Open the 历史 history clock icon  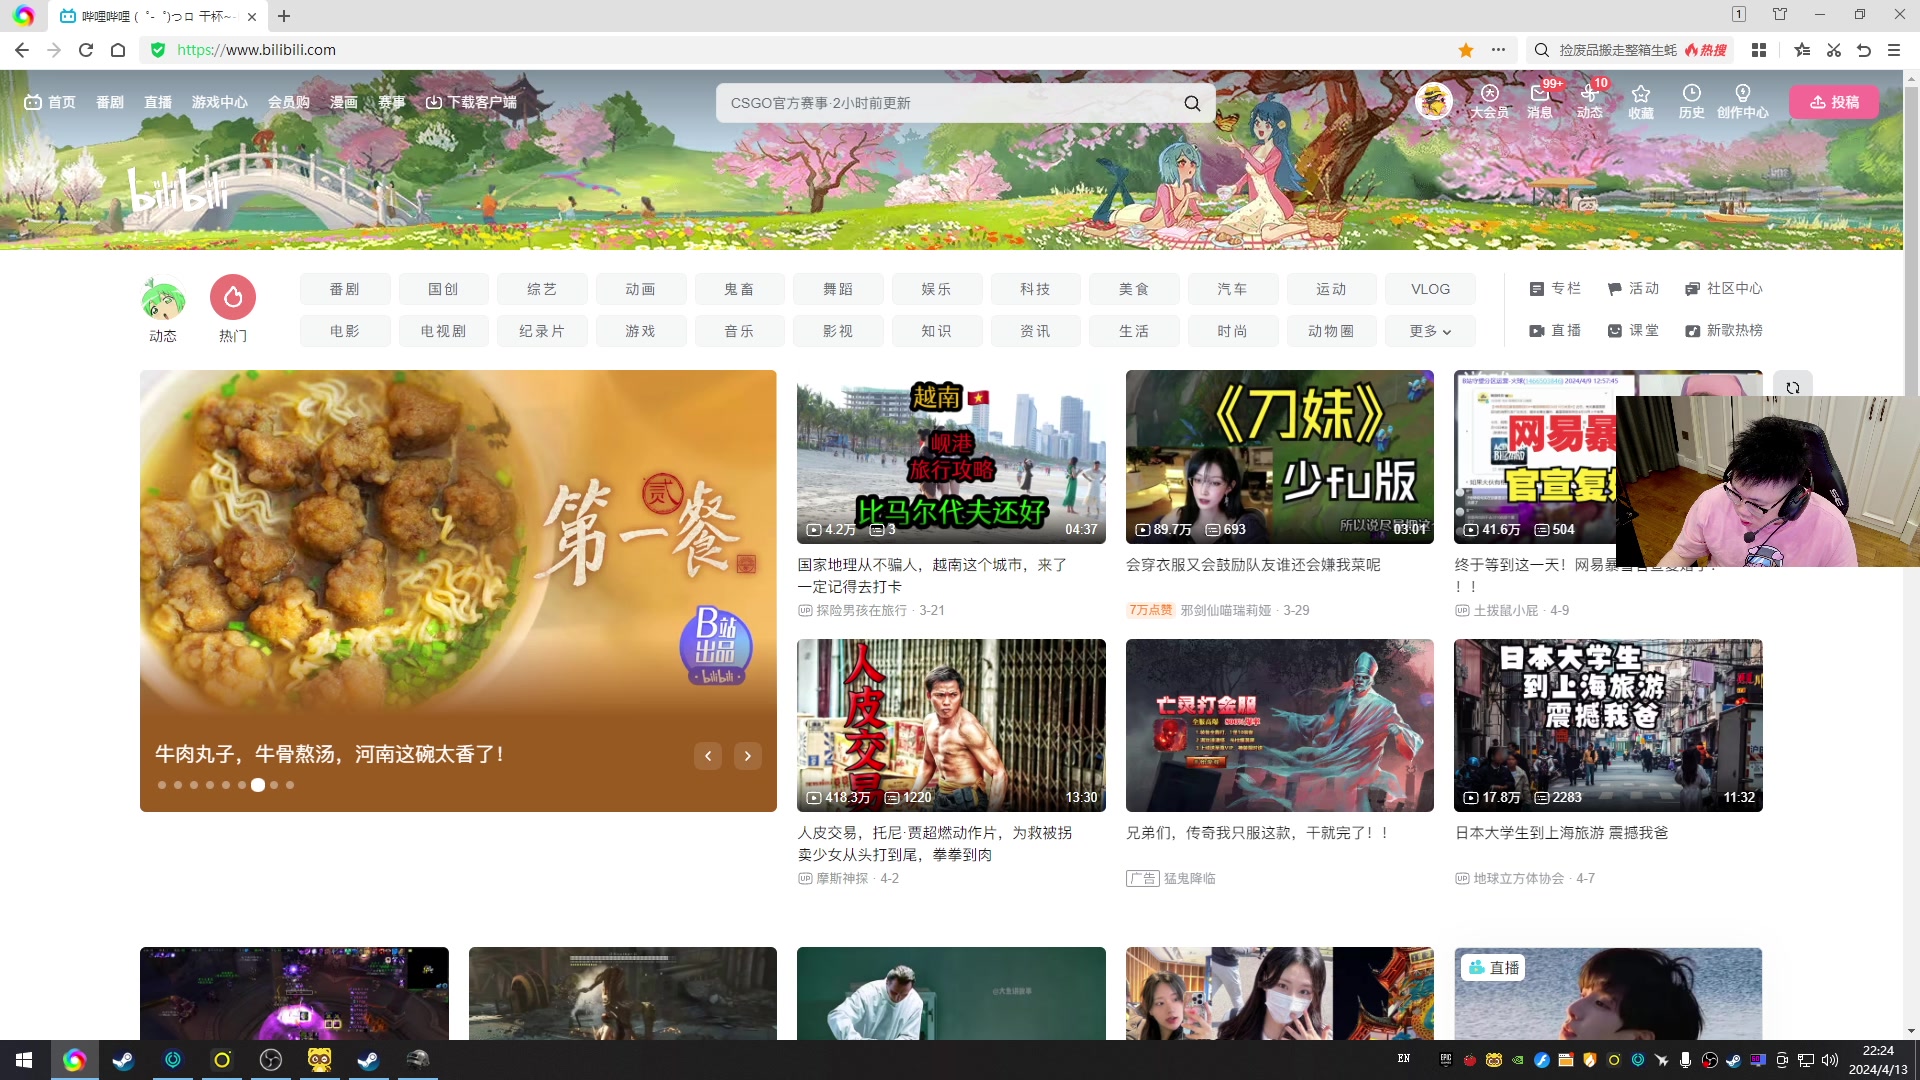coord(1691,94)
